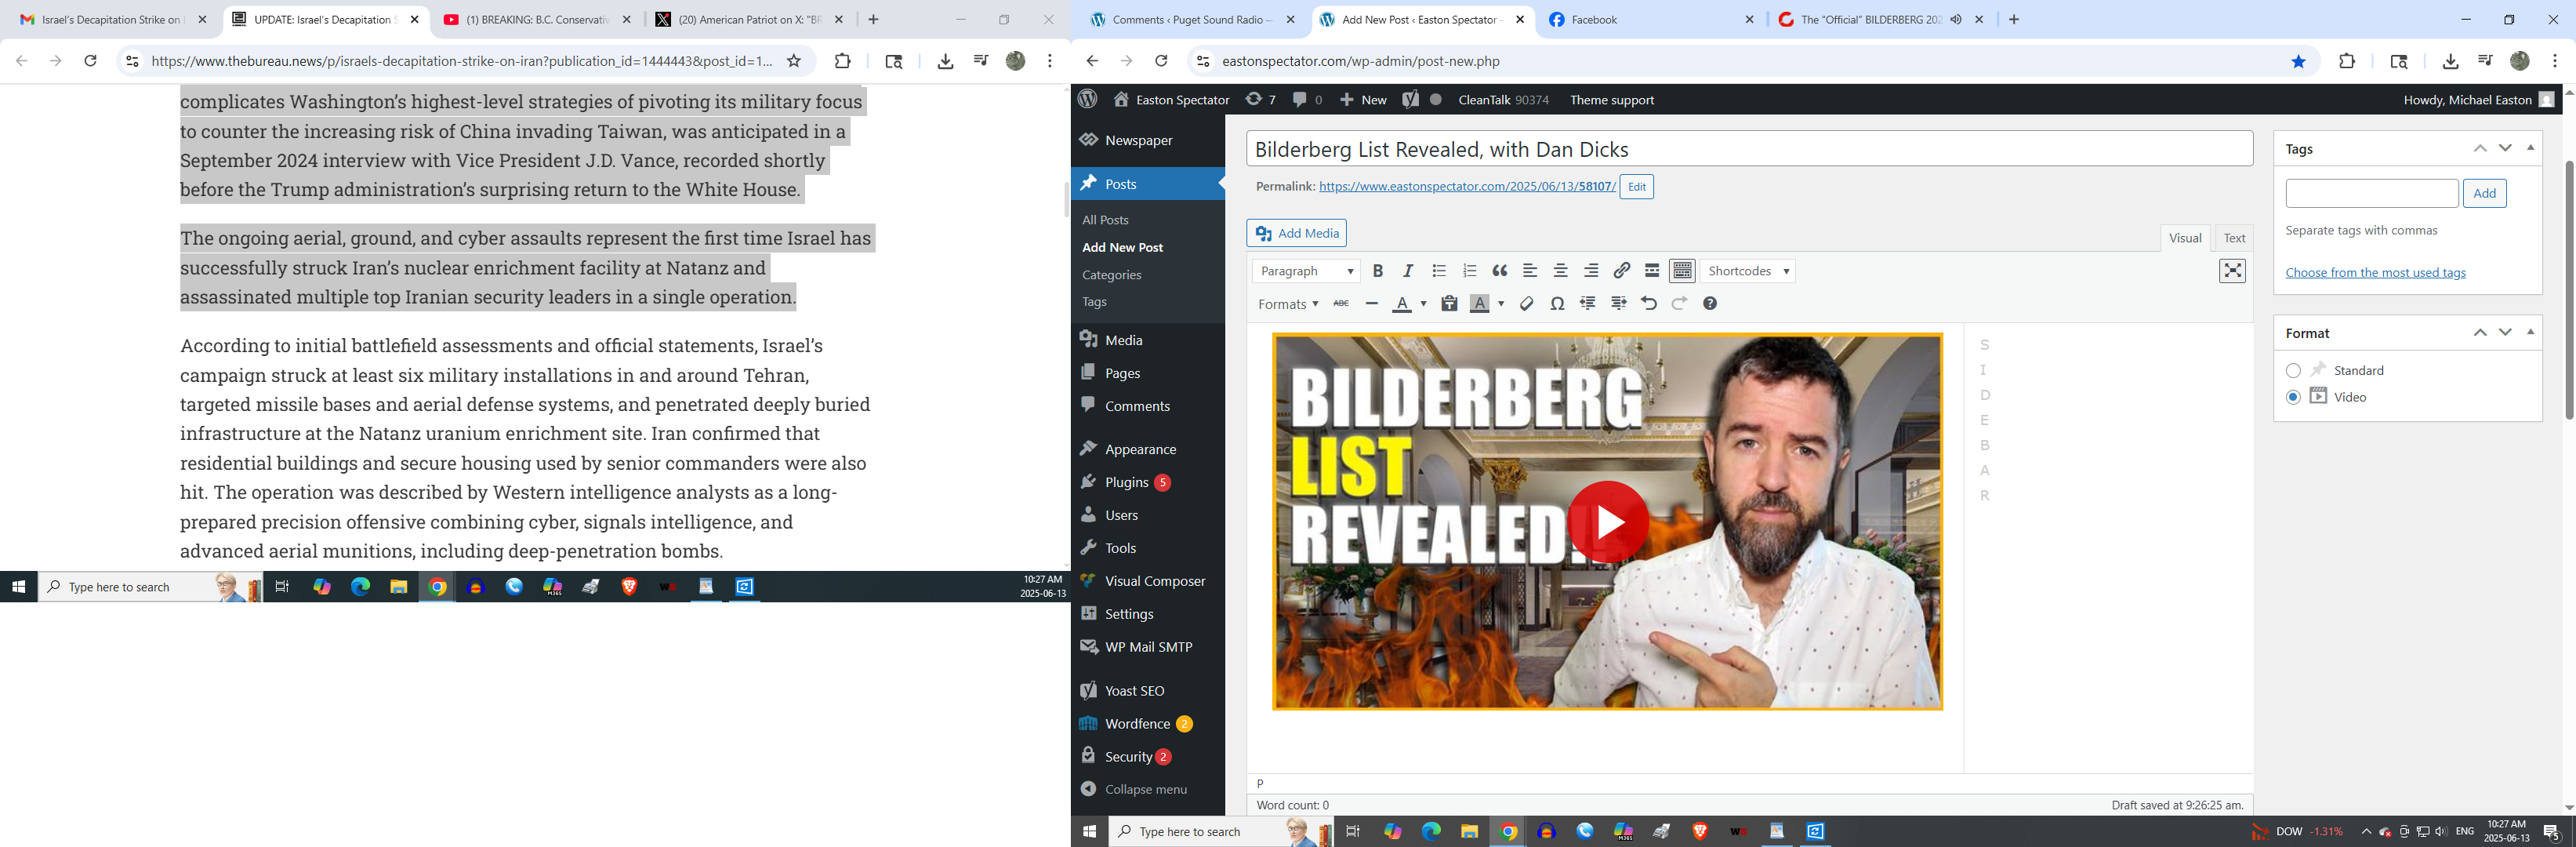
Task: Click the Add Media button
Action: 1296,233
